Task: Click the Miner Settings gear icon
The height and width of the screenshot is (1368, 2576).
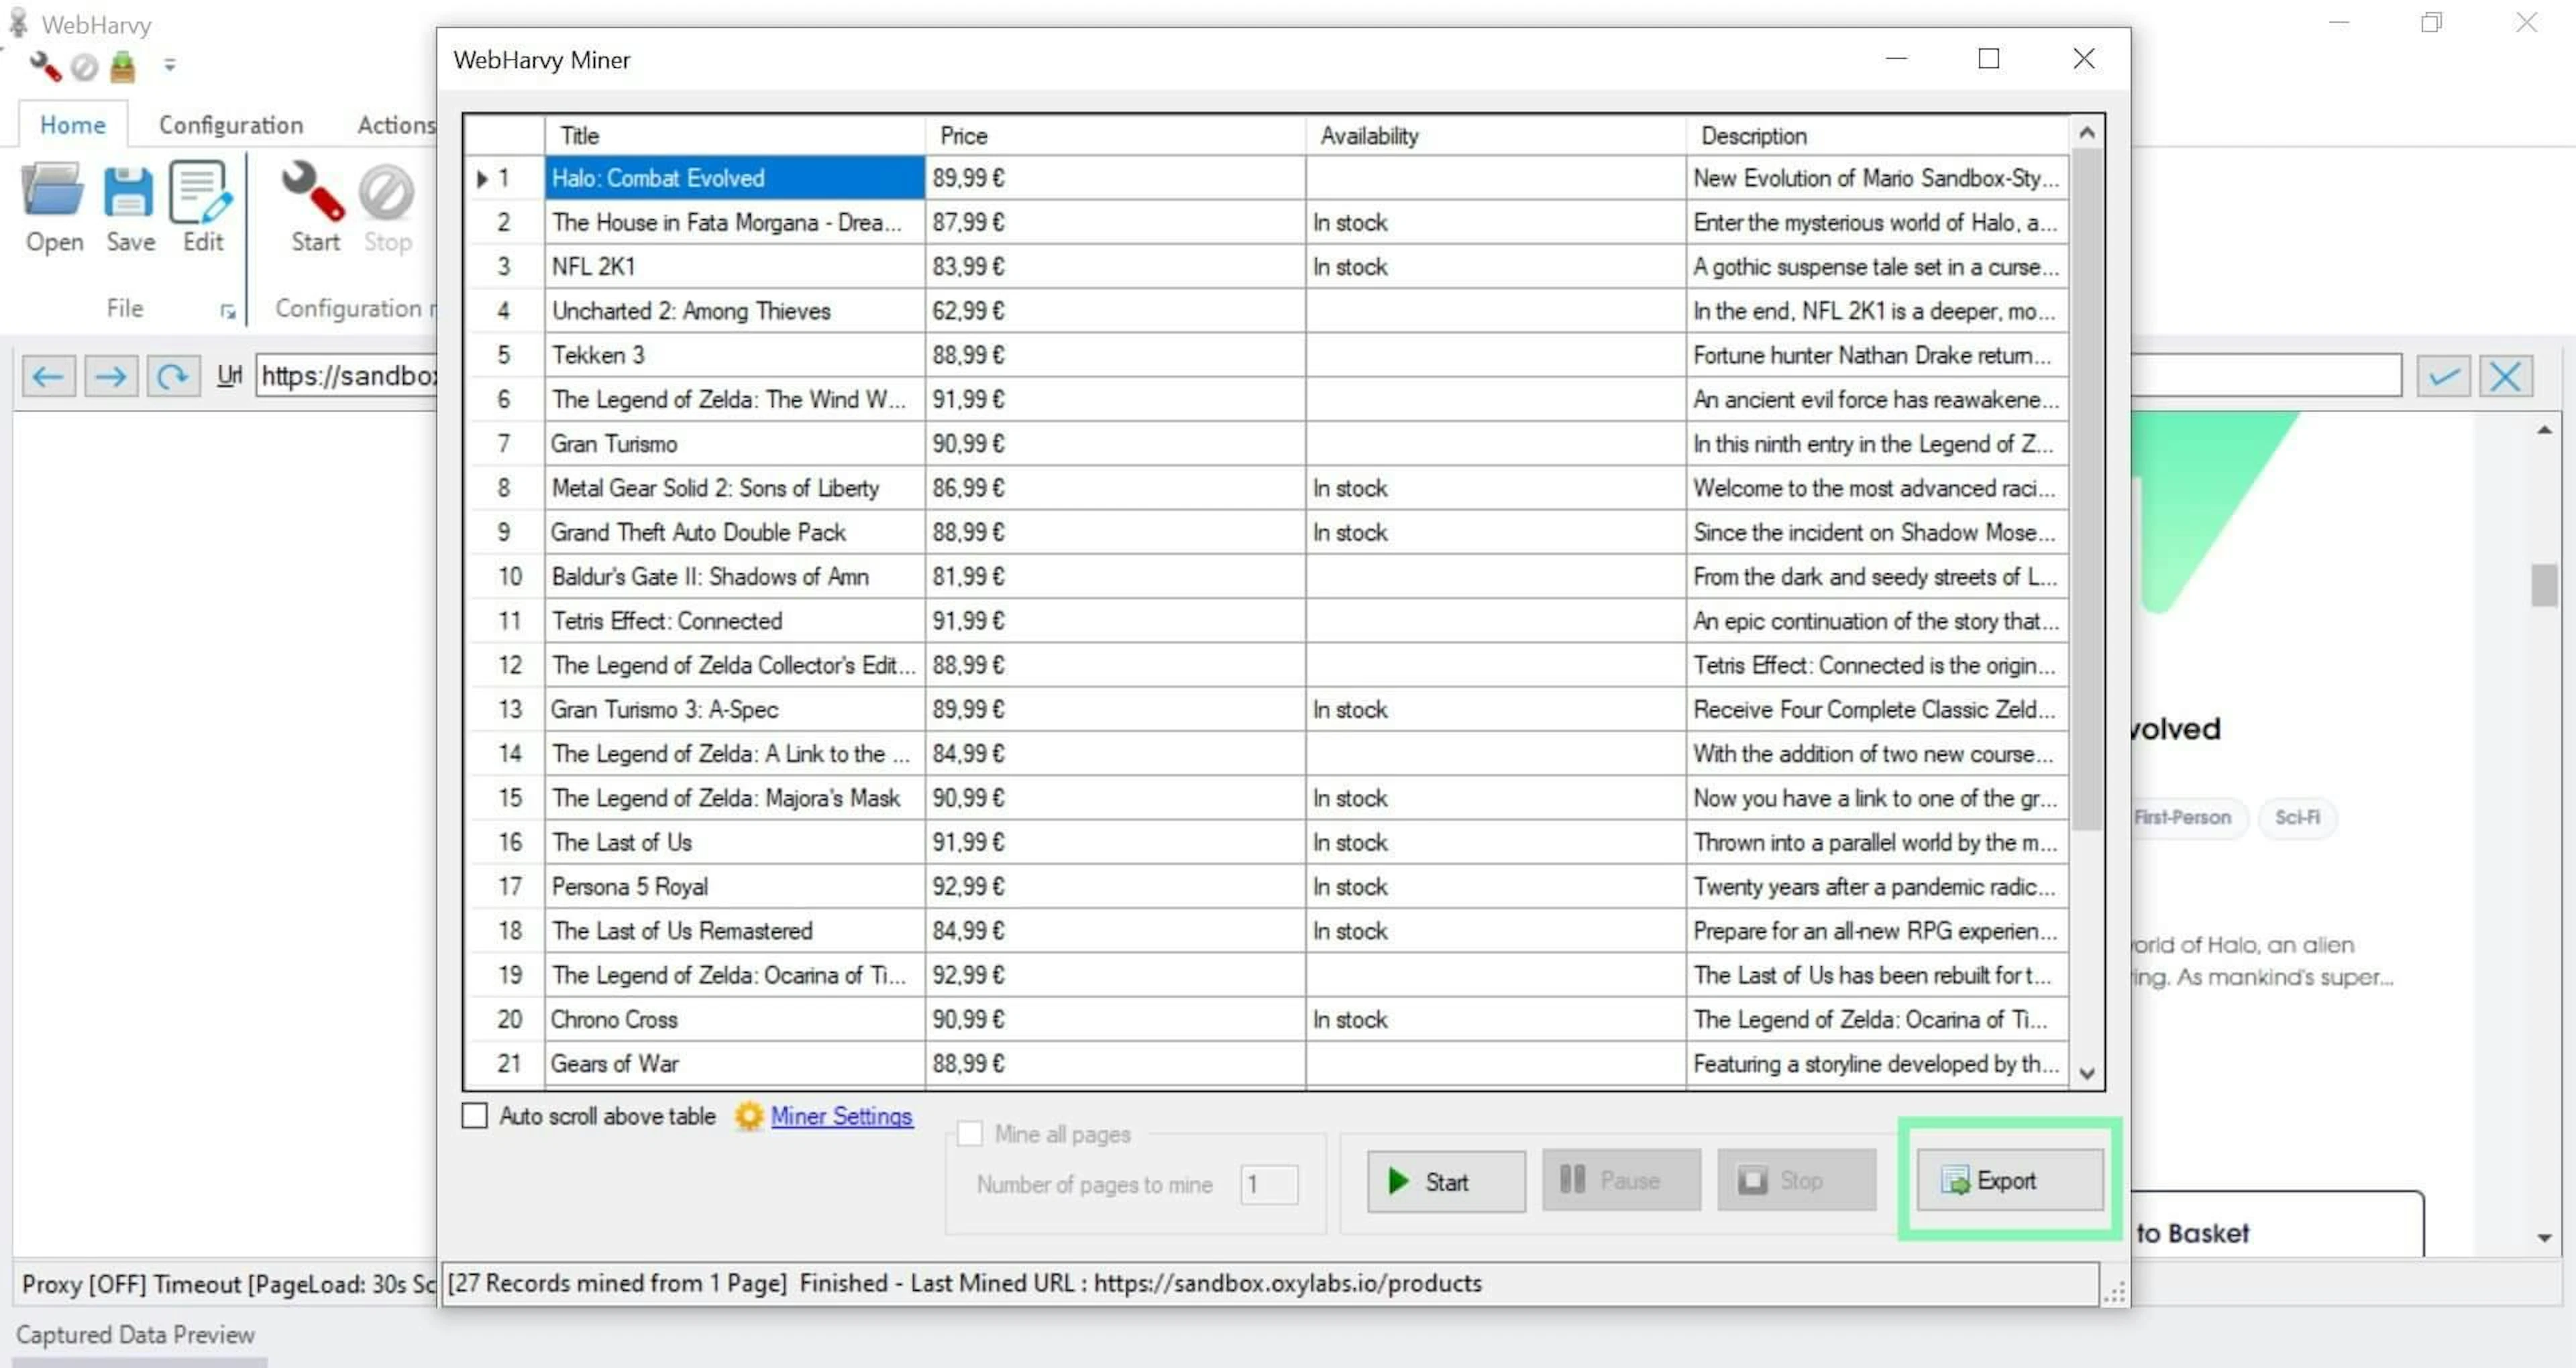Action: click(748, 1115)
